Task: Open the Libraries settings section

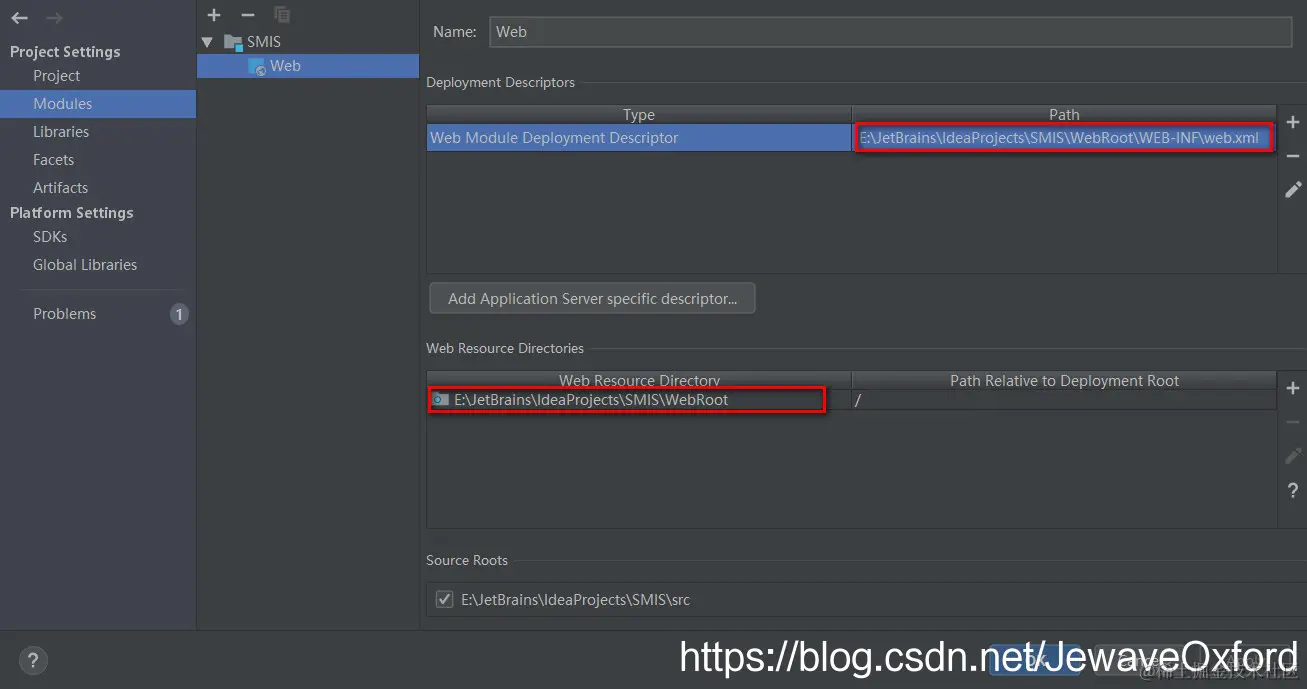Action: (61, 132)
